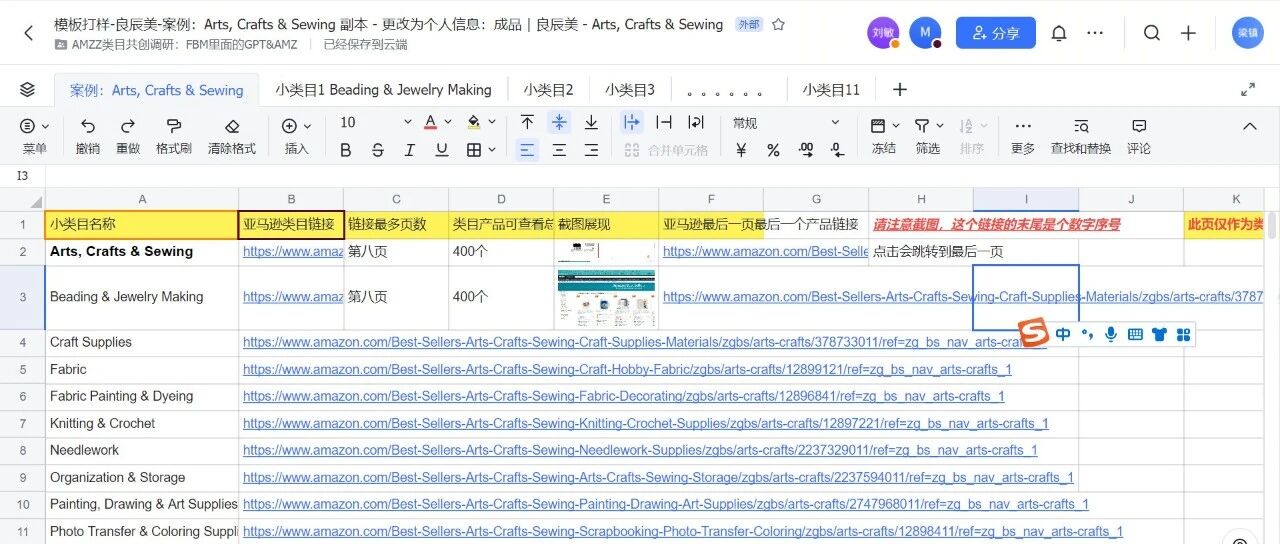Go back using the top-left arrow

click(x=28, y=33)
